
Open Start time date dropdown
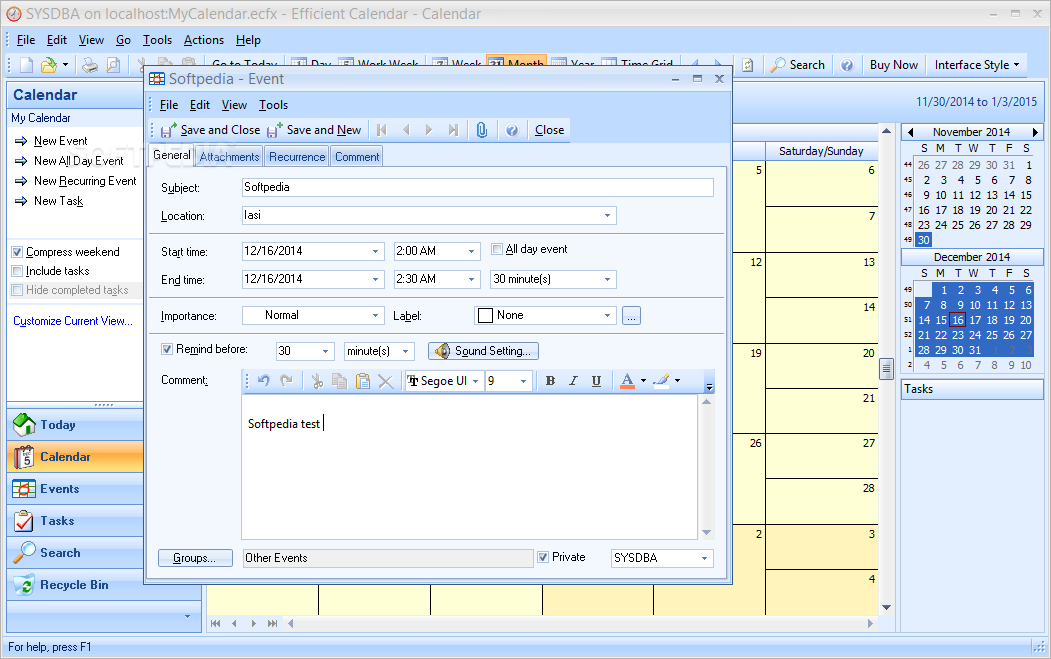(x=375, y=251)
